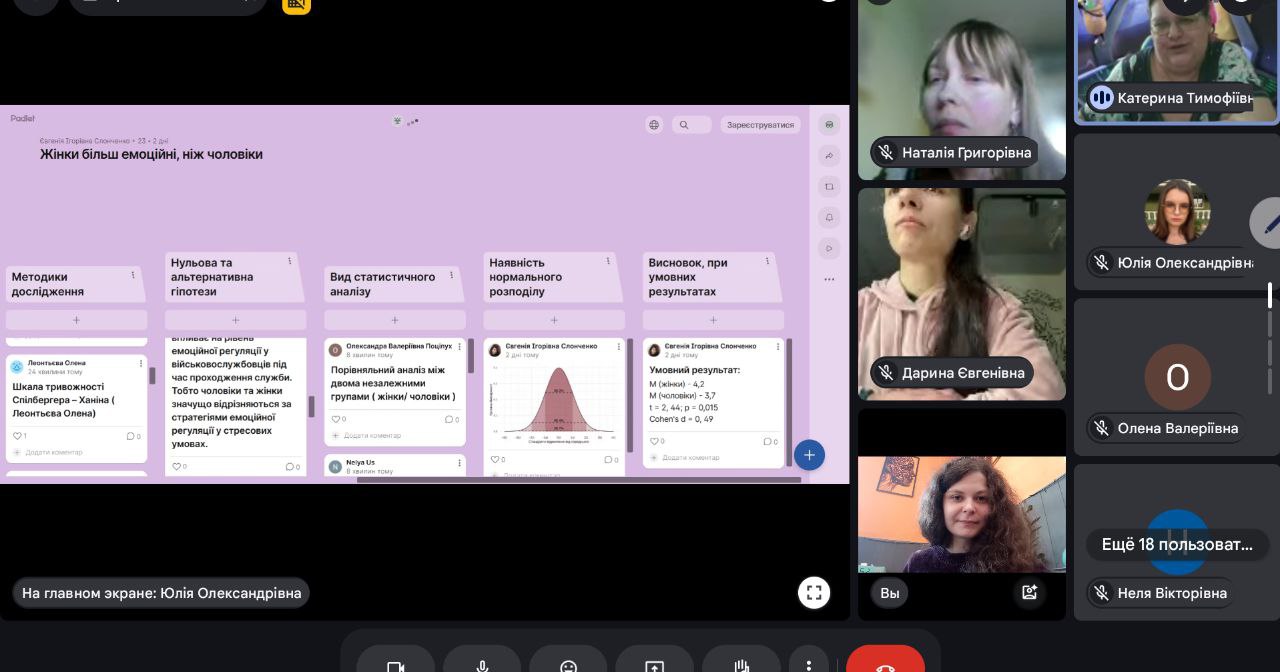Click the Padlet horizontal scrollbar

pos(578,480)
